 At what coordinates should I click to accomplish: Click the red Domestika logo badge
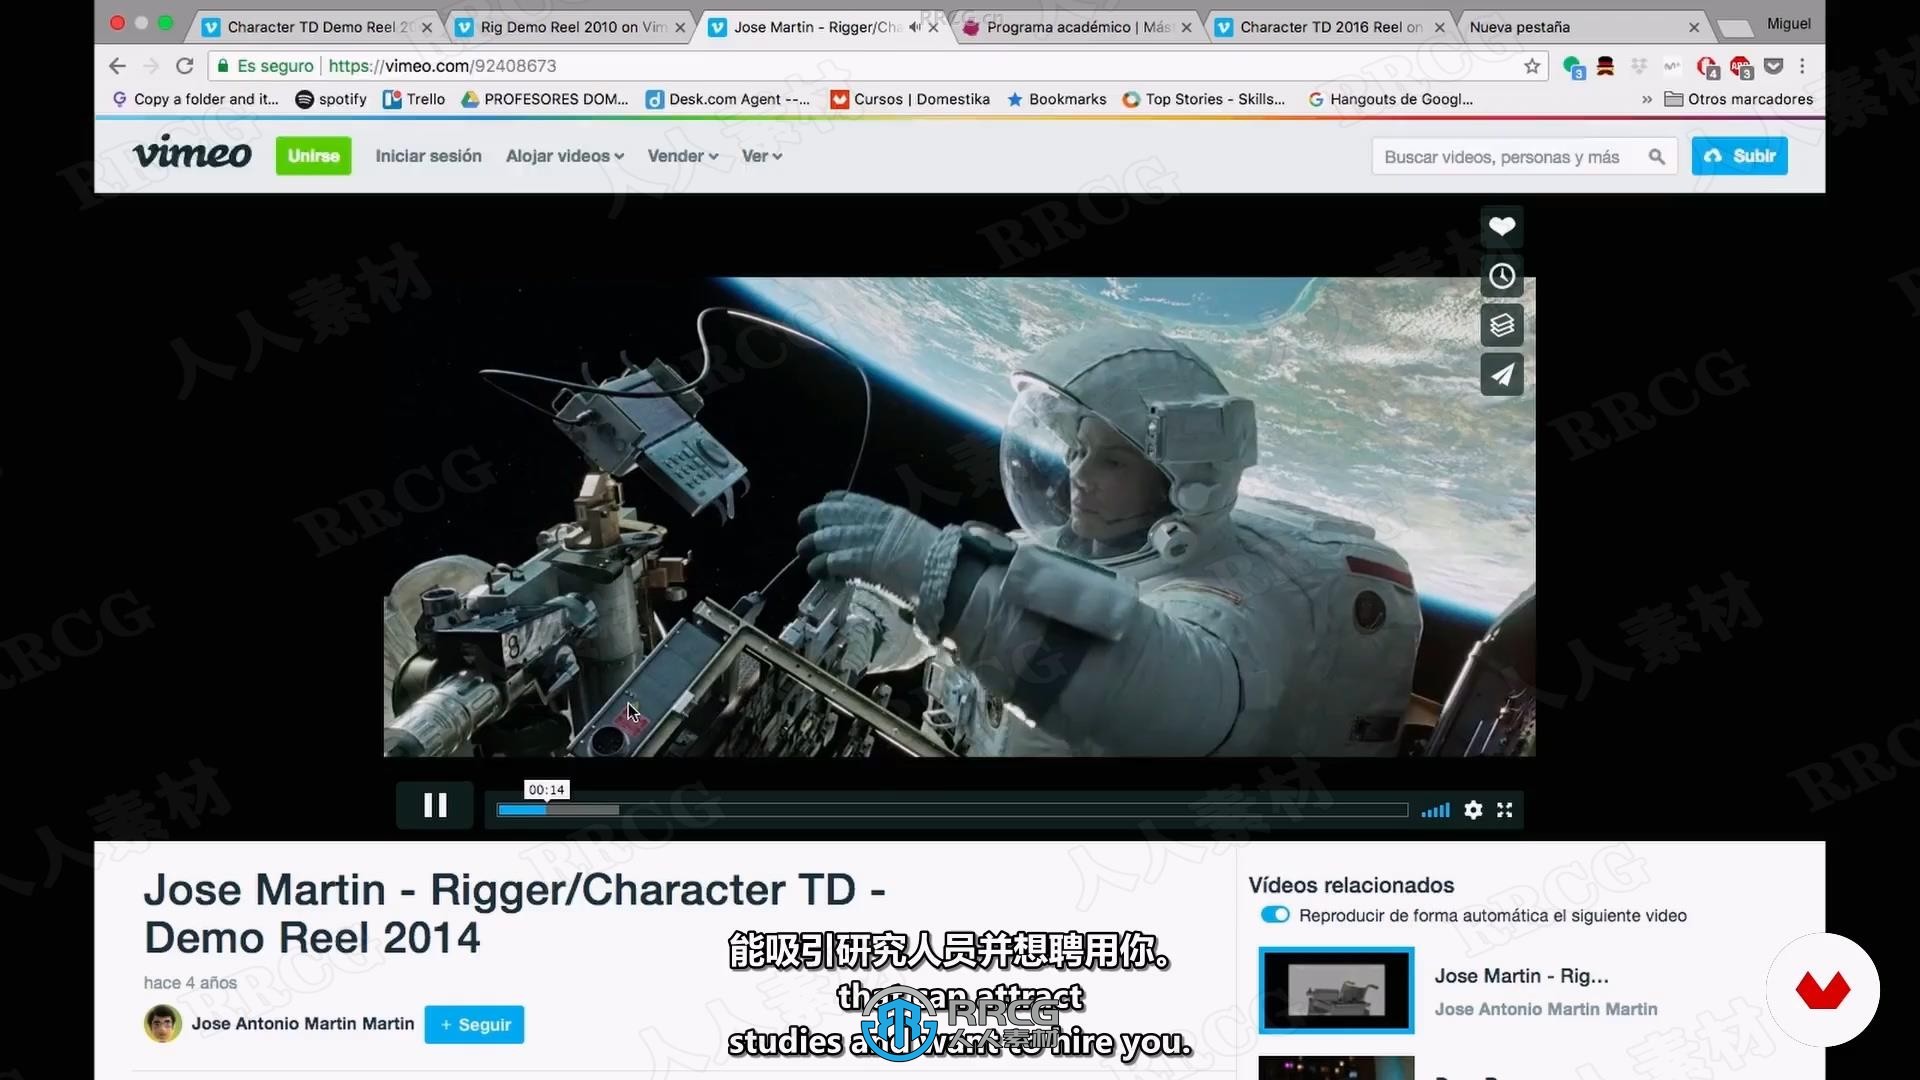tap(1822, 990)
